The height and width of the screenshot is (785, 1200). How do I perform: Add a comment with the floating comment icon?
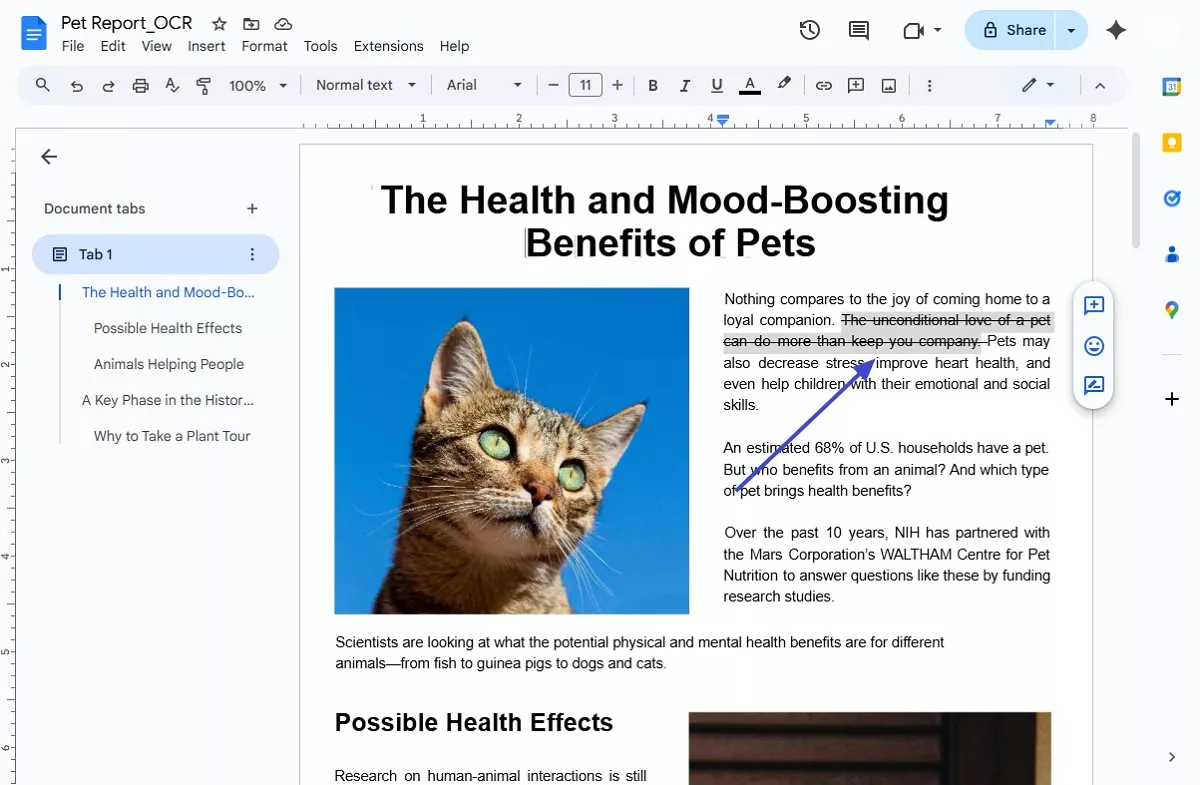pos(1093,306)
